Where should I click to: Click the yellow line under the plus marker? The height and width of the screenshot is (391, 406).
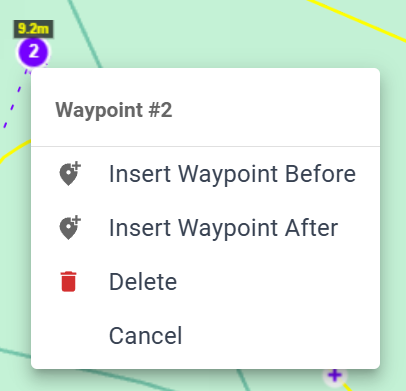[347, 387]
